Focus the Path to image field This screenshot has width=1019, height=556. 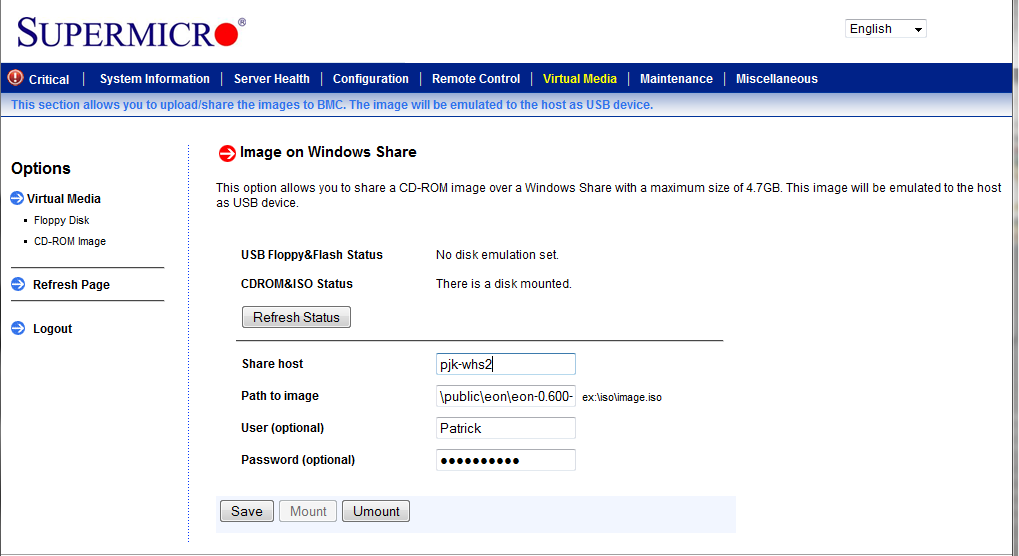click(x=506, y=396)
